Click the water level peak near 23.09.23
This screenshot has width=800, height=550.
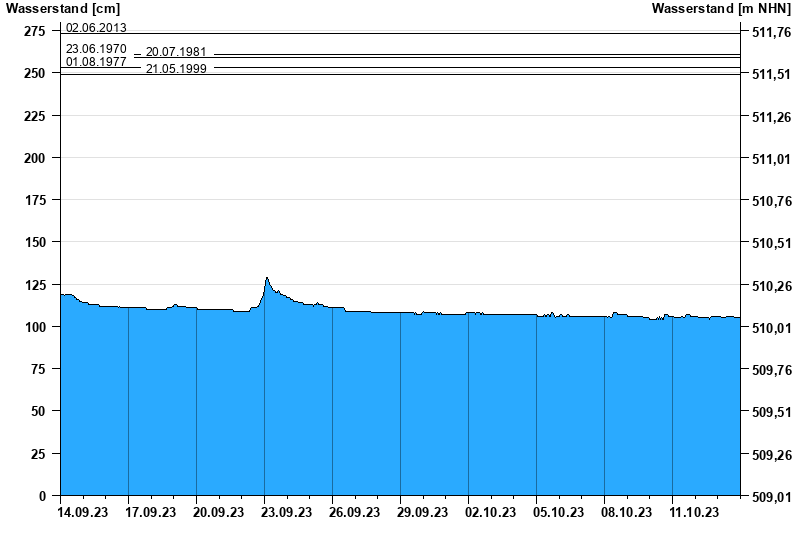pos(267,279)
